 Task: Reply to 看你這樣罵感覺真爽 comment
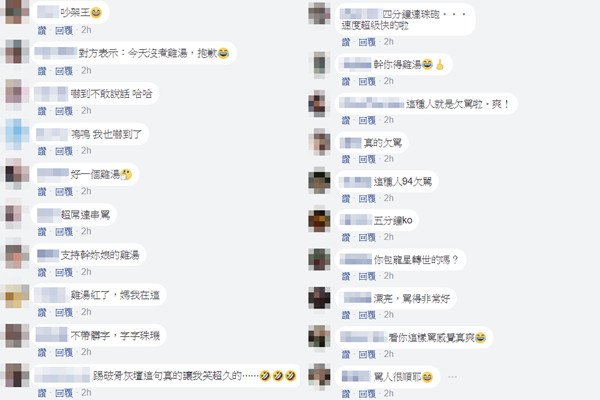[x=367, y=354]
